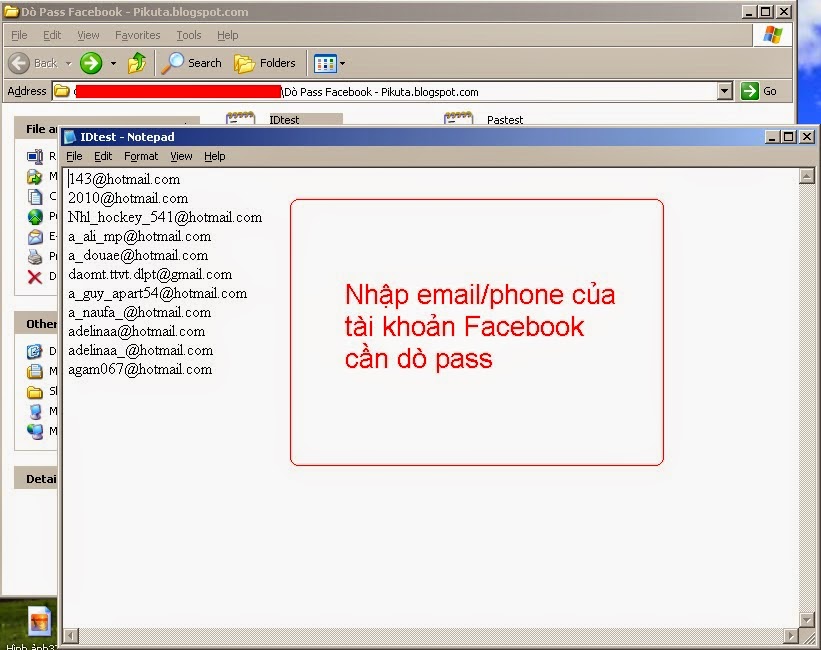Click the green Forward arrow icon
The image size is (821, 650).
pyautogui.click(x=91, y=63)
